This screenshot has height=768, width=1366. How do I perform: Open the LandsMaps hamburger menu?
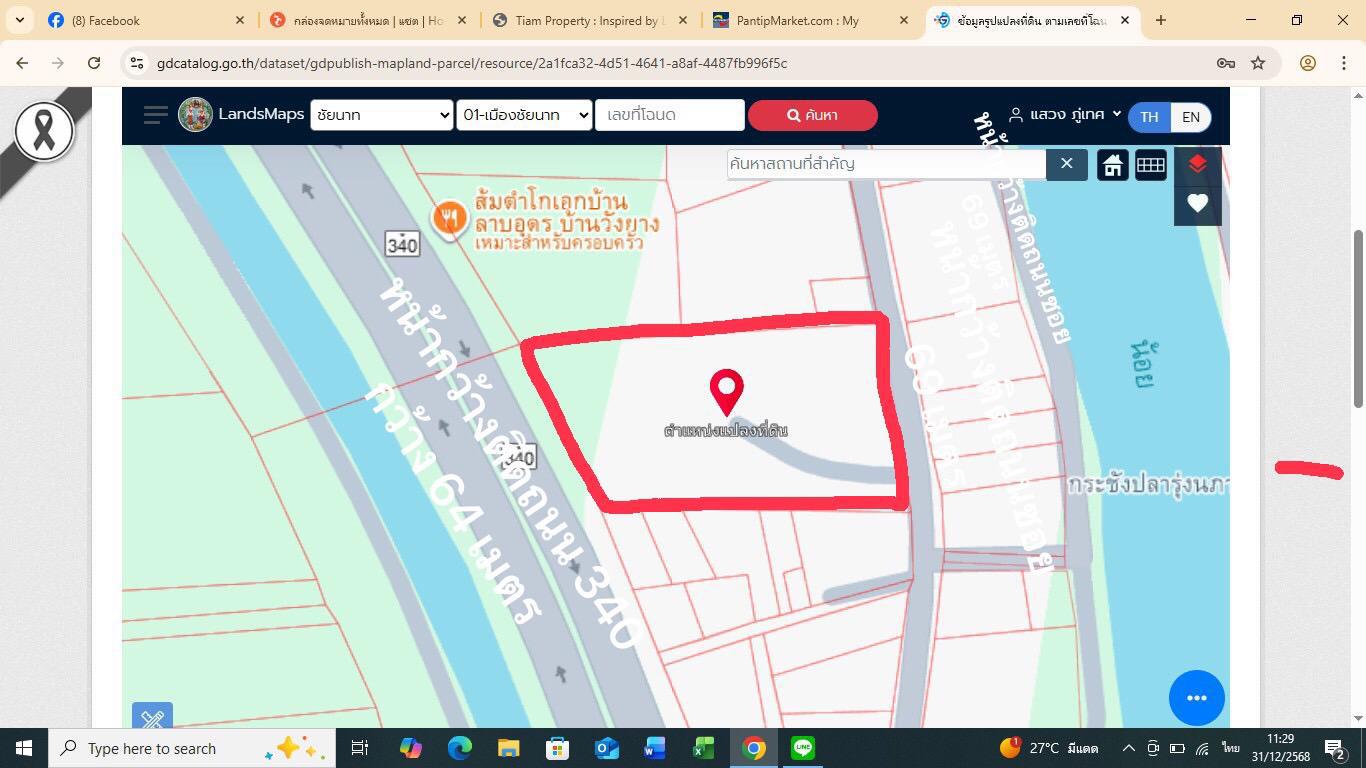click(155, 115)
